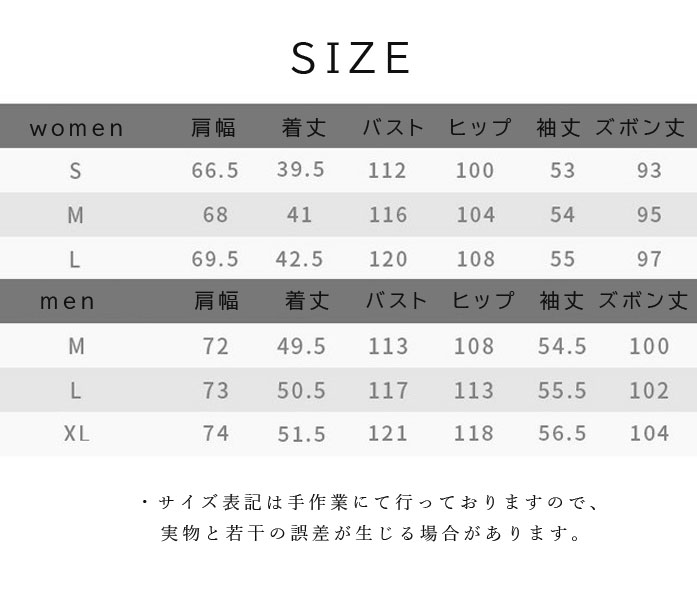Click the men's XL pants length 104
Screen dimensions: 697x599
649,434
